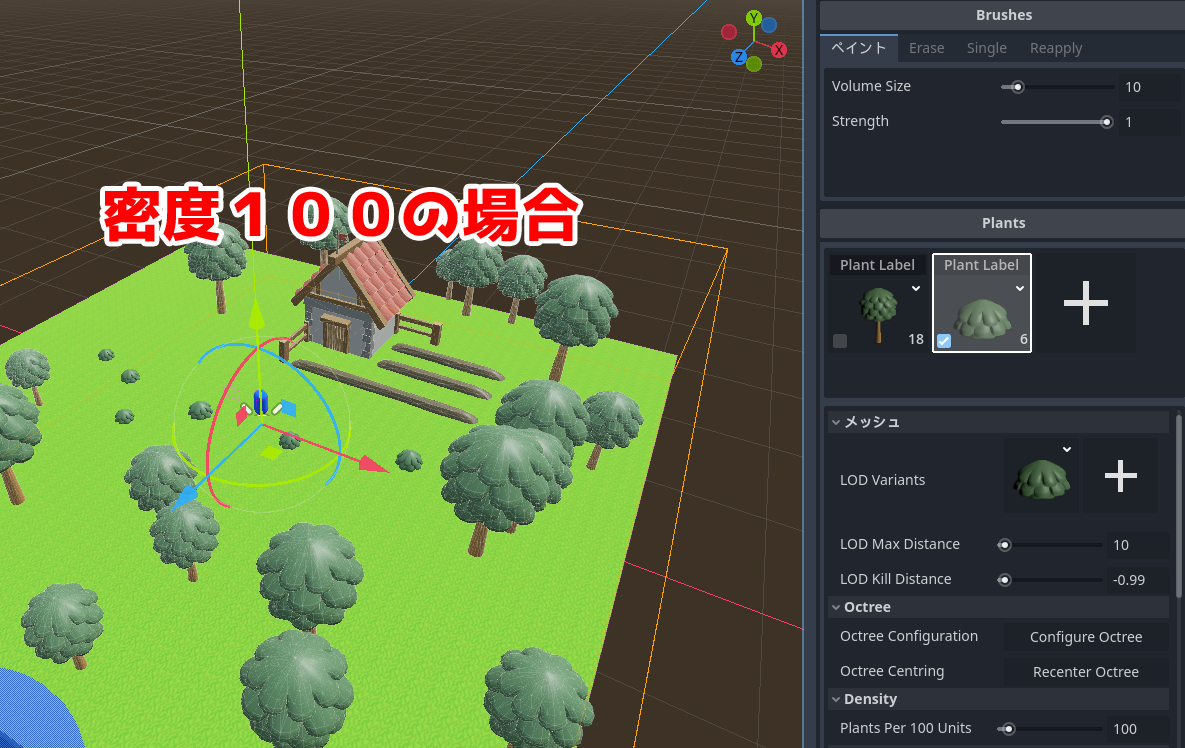Adjust the Volume Size slider
1185x748 pixels.
(1057, 87)
